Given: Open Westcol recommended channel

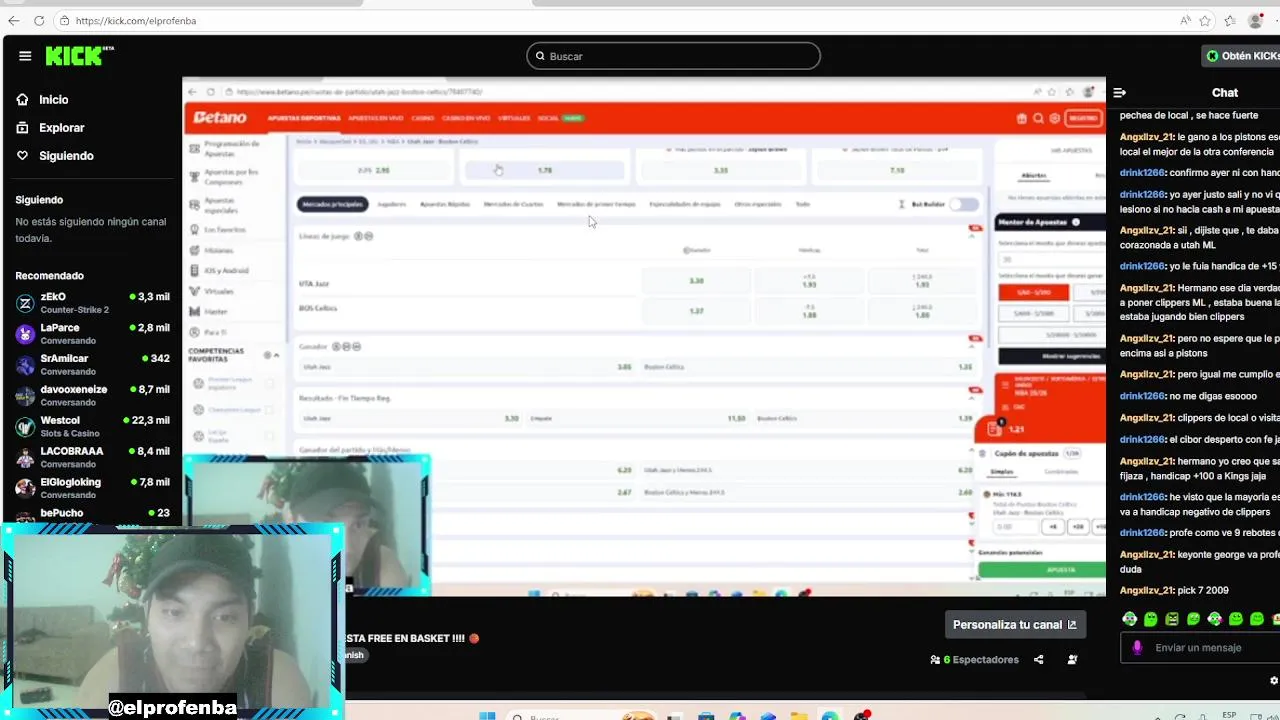Looking at the screenshot, I should pos(91,426).
